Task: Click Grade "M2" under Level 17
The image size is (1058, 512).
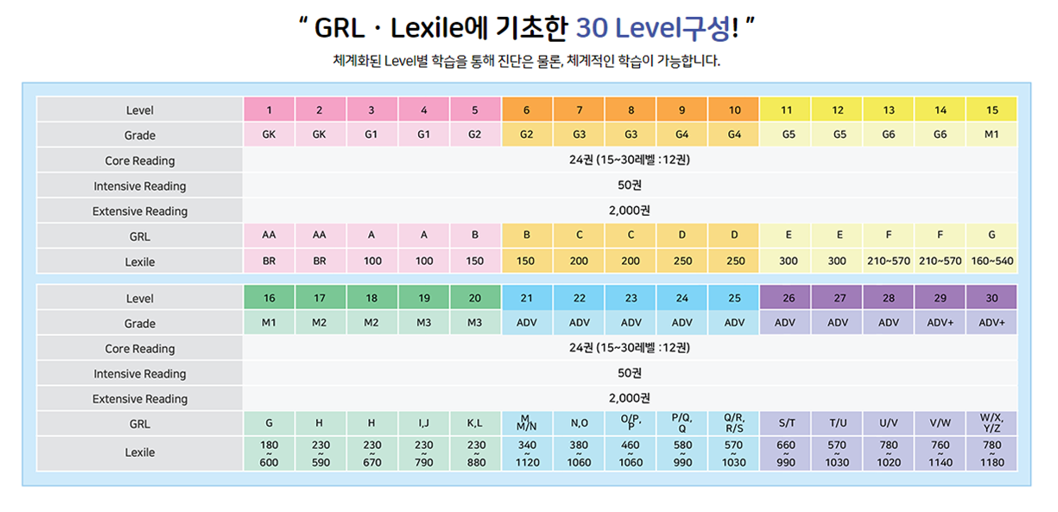Action: 321,323
